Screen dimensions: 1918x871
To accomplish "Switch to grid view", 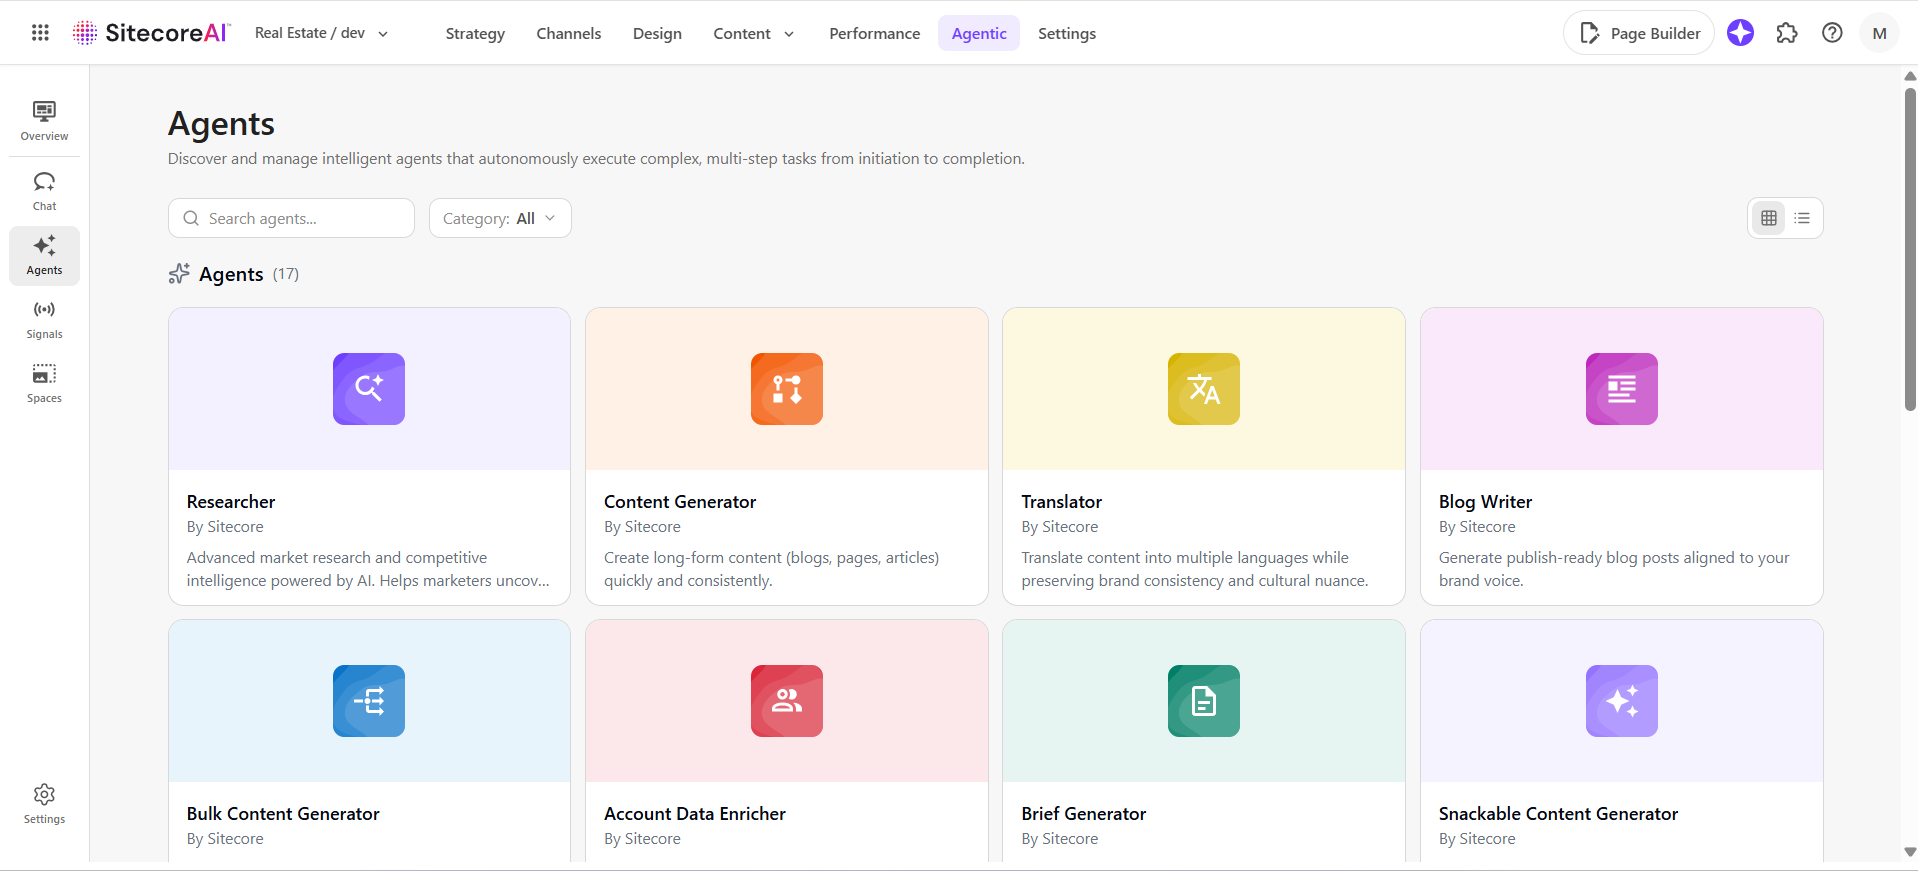I will pyautogui.click(x=1768, y=218).
